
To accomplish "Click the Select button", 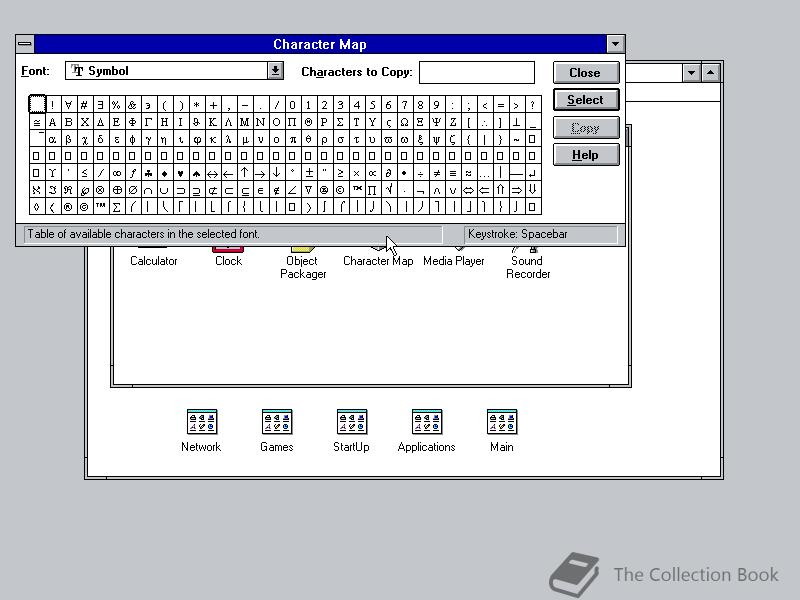I will point(586,100).
